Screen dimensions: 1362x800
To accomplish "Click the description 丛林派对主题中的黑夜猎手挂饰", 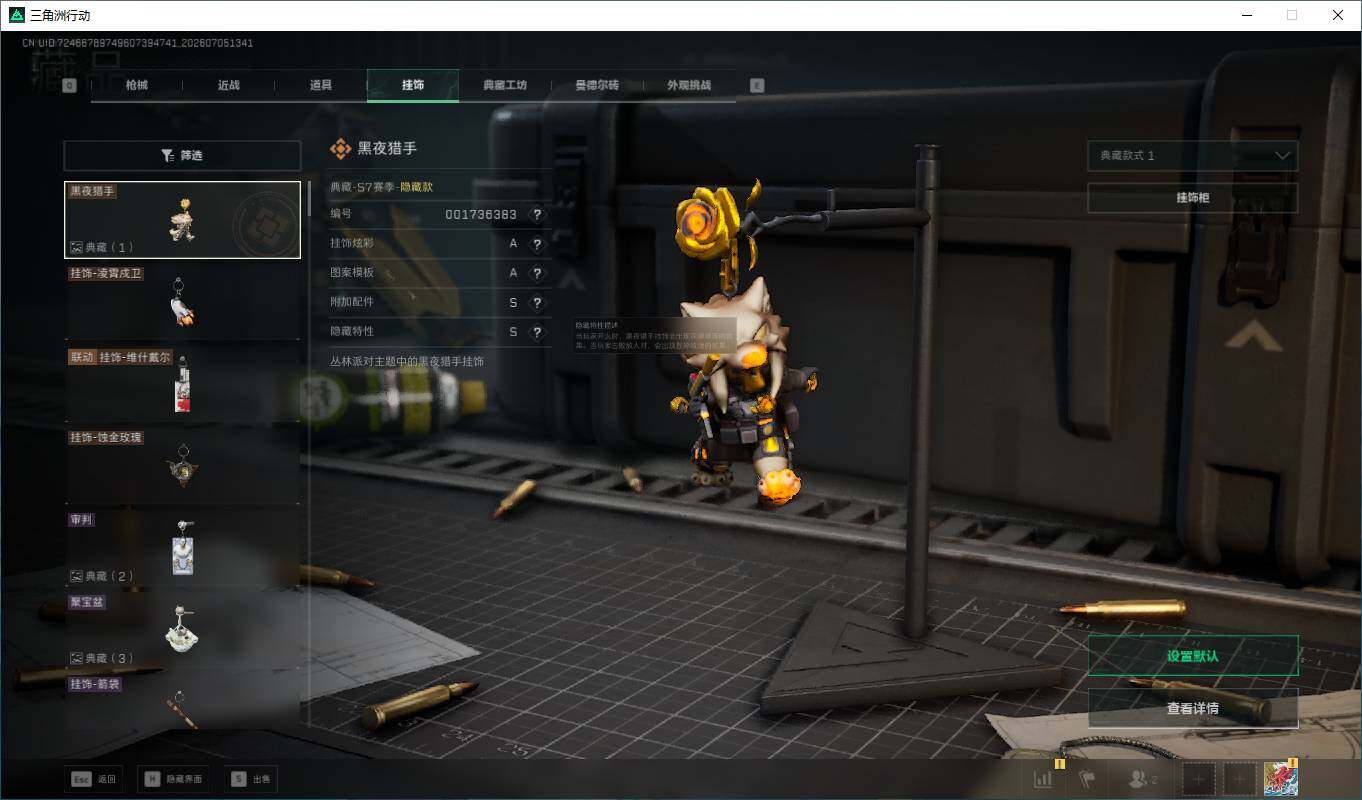I will pyautogui.click(x=407, y=361).
